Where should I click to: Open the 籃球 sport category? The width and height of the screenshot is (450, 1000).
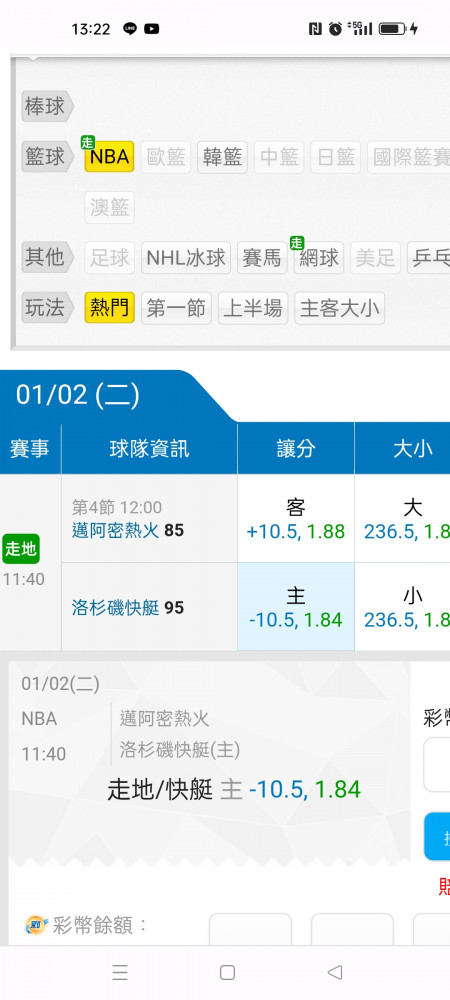(x=47, y=157)
